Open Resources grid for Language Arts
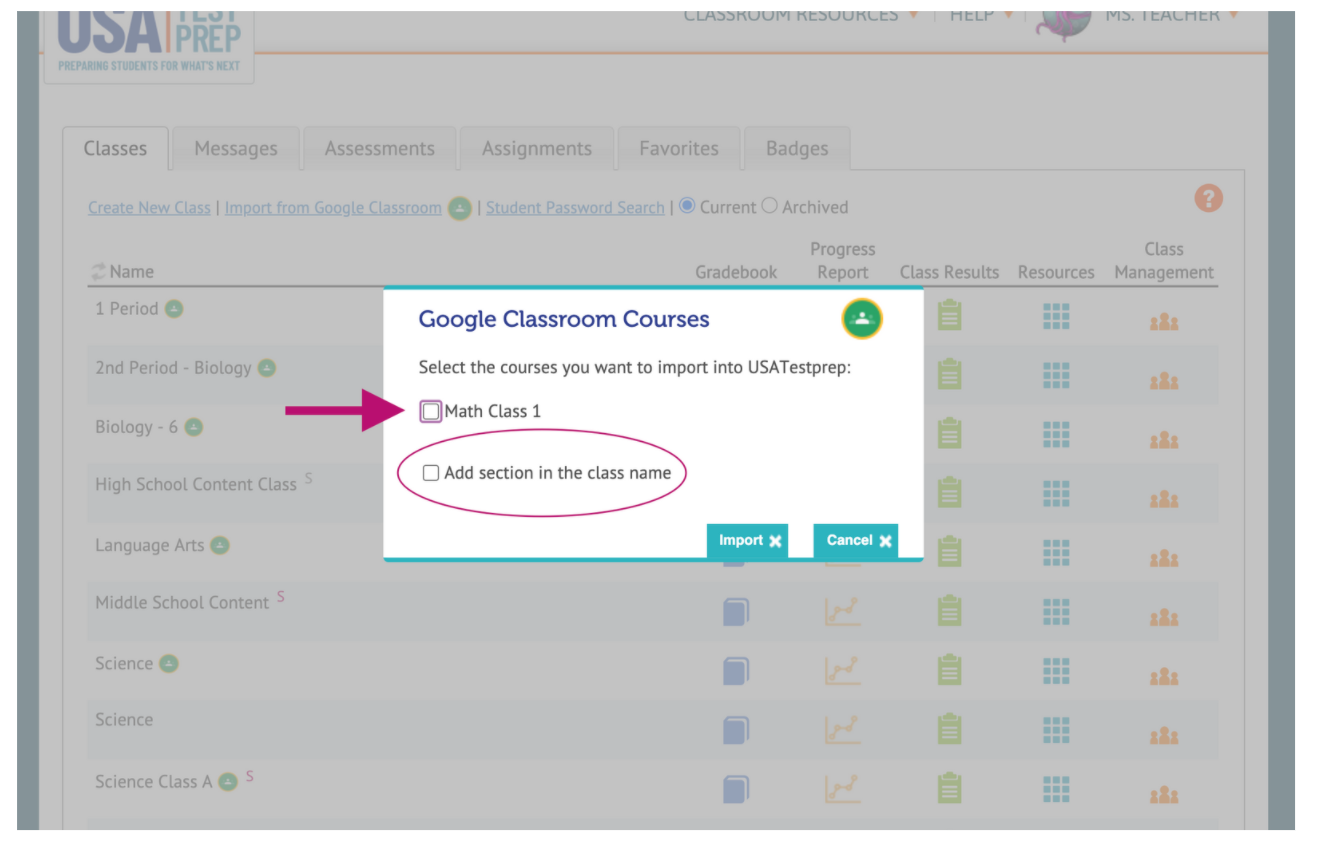This screenshot has height=844, width=1318. [1056, 553]
